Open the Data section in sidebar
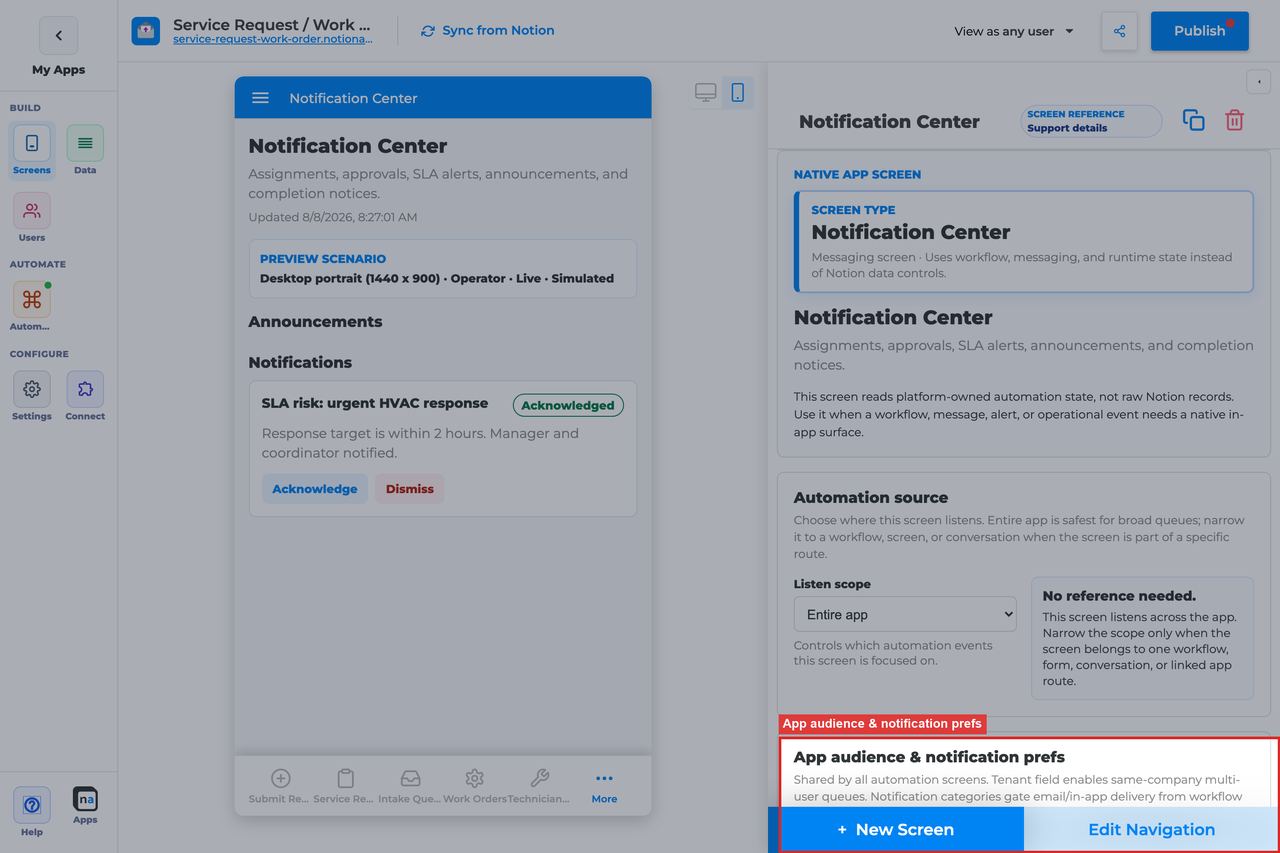1280x853 pixels. [85, 150]
